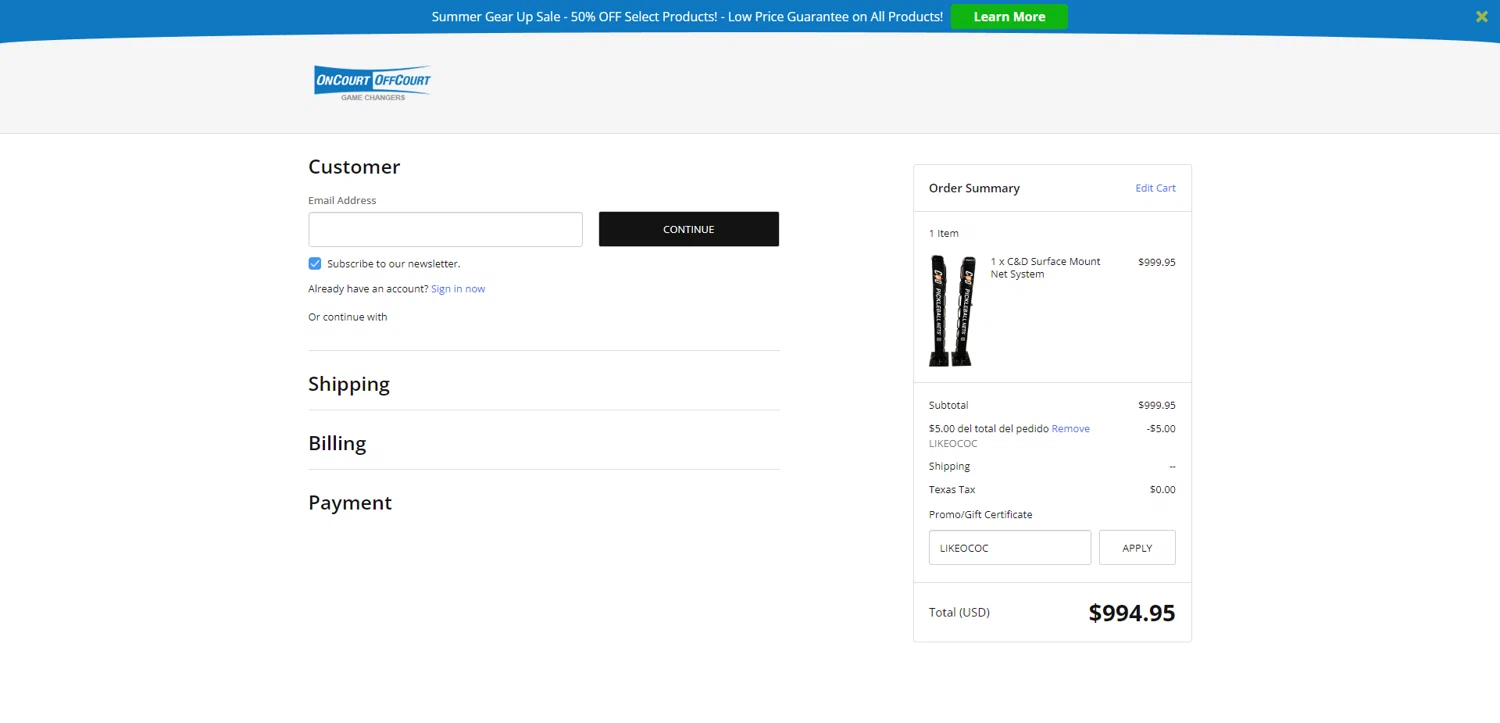Uncheck Subscribe to our newsletter
1500x723 pixels.
point(315,264)
